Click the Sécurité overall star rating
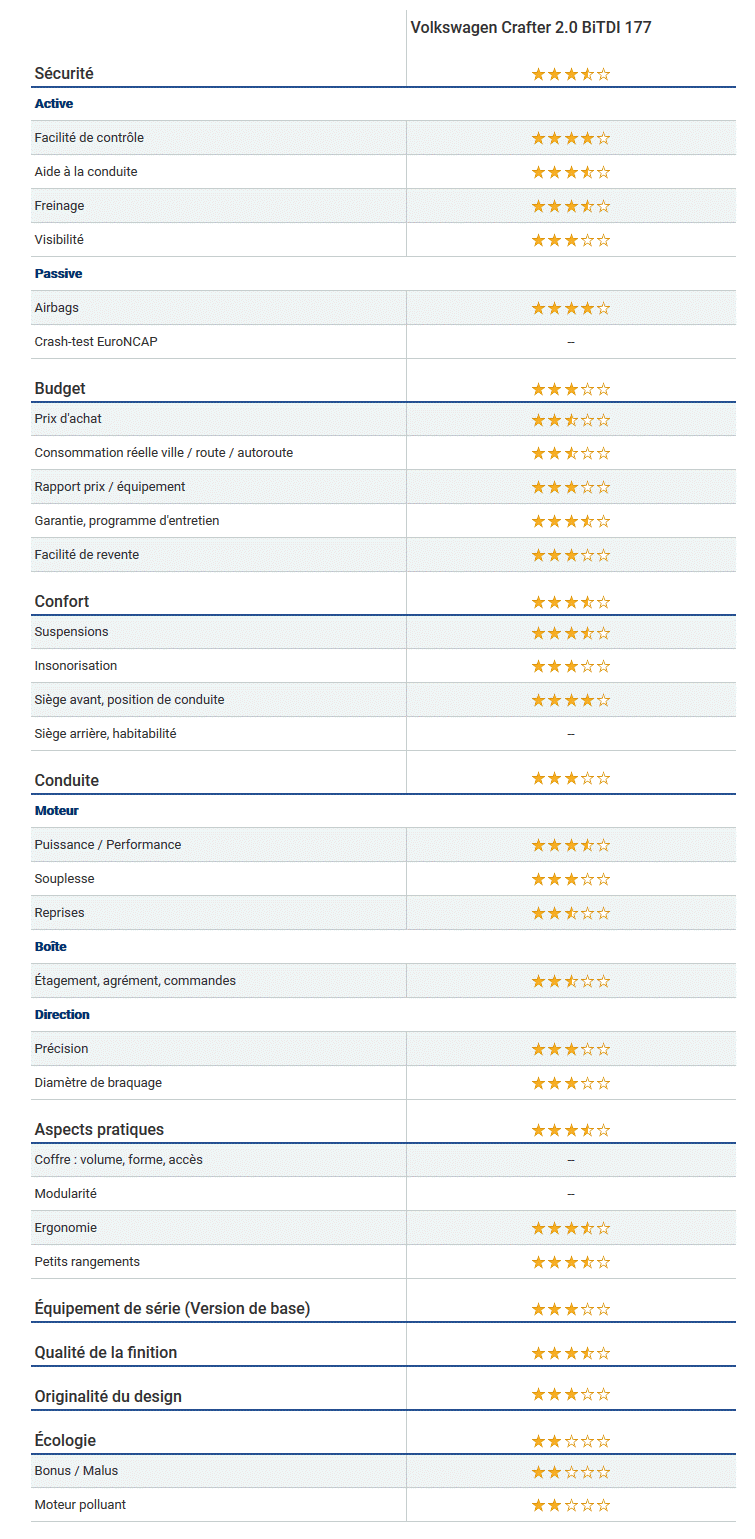The image size is (755, 1539). [570, 74]
